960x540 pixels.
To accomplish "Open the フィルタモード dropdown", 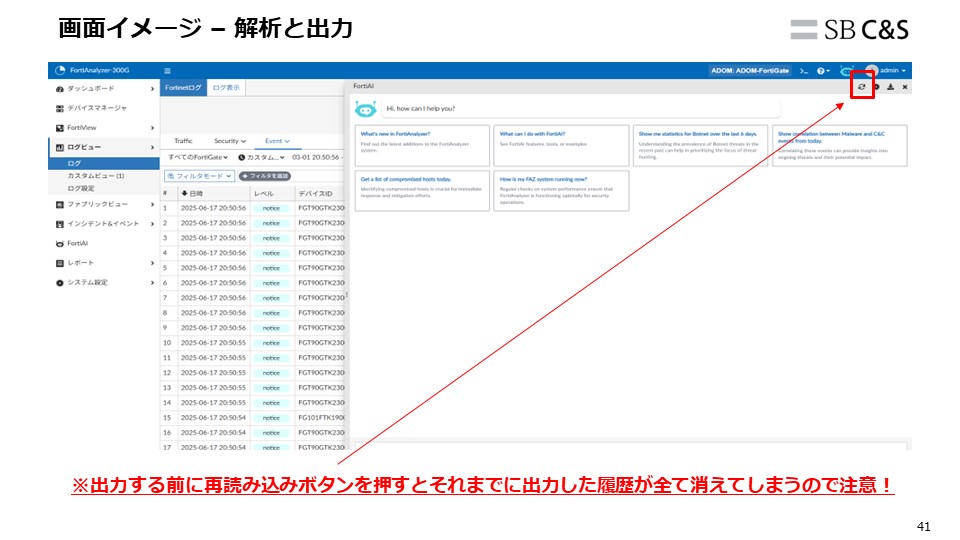I will (199, 176).
